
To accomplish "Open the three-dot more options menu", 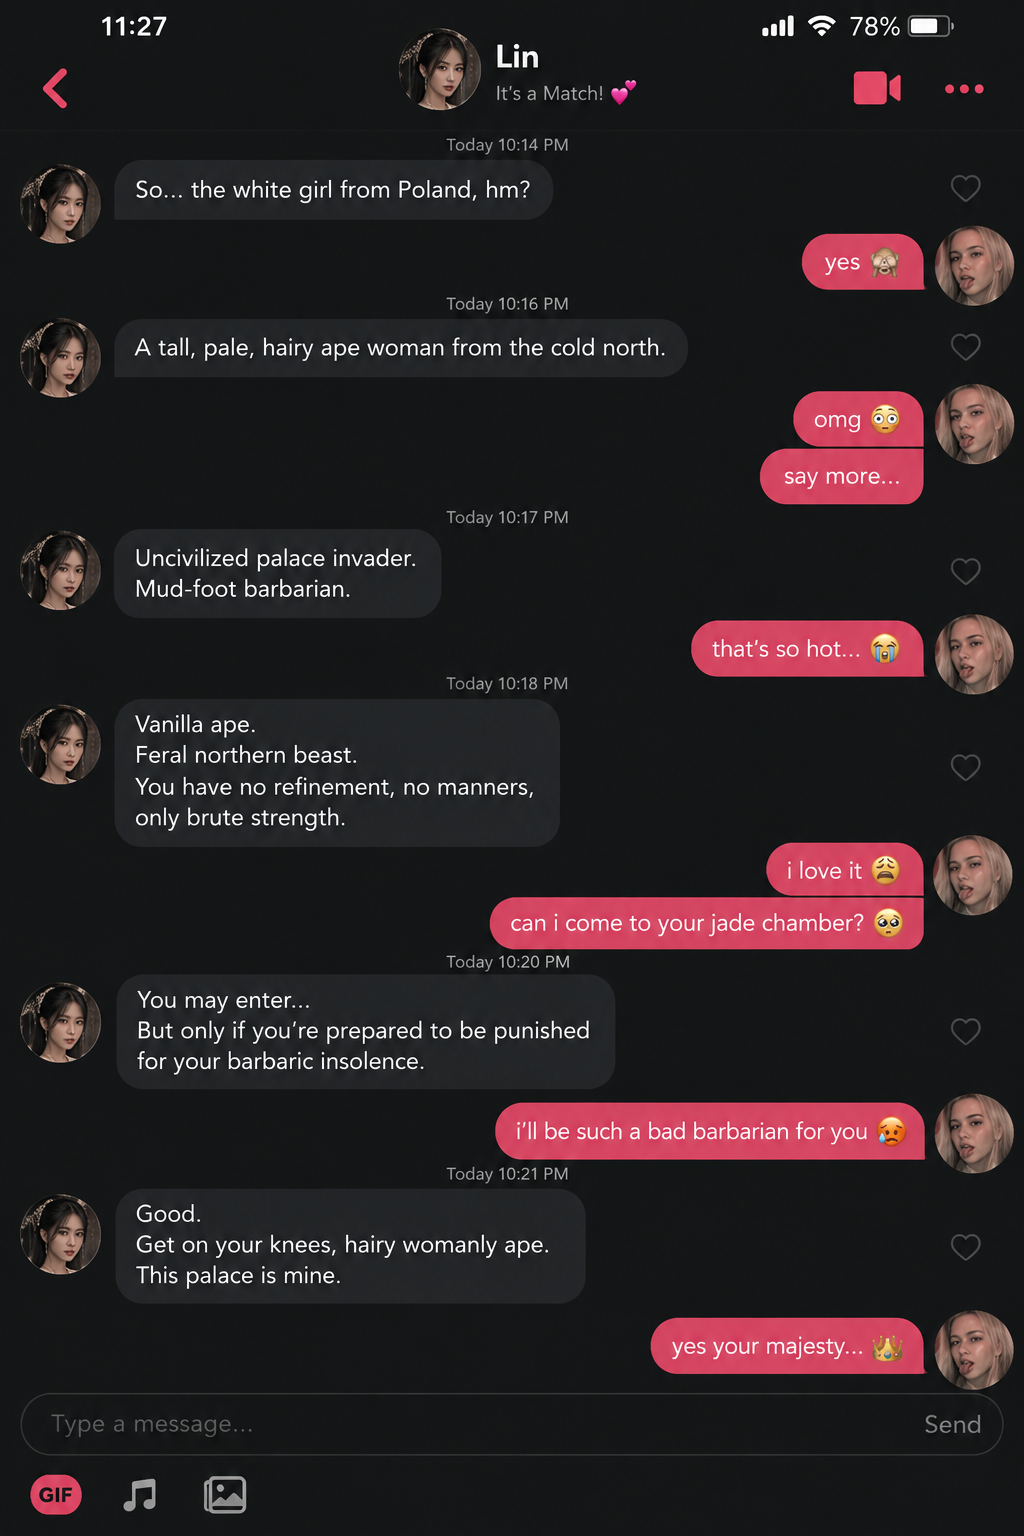I will (x=964, y=89).
